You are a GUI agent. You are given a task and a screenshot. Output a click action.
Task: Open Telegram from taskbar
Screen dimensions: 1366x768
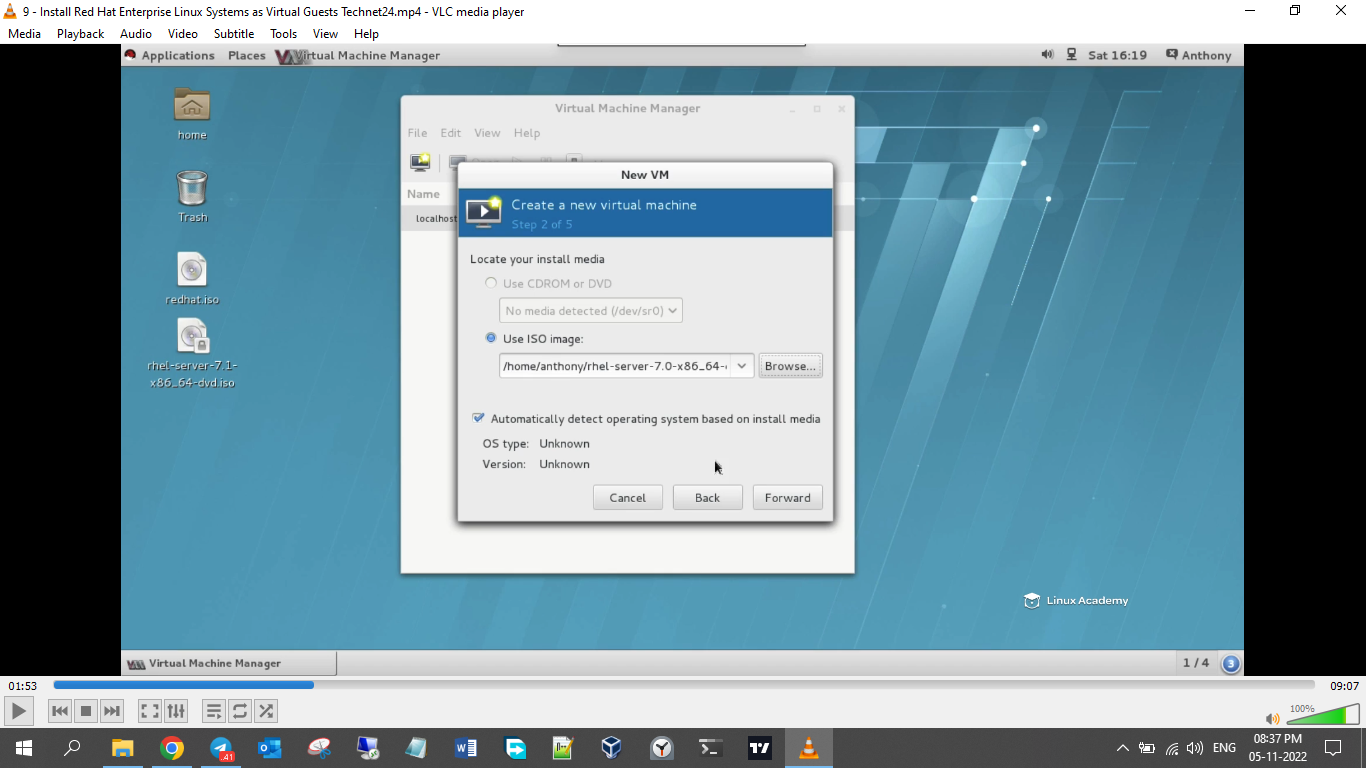pyautogui.click(x=221, y=748)
